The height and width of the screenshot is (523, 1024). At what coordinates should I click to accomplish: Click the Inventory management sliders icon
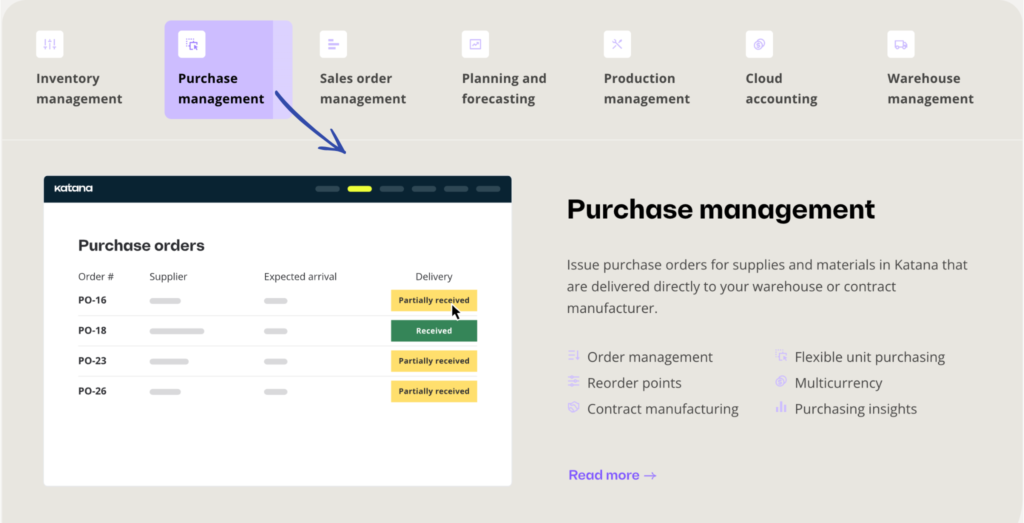coord(50,44)
